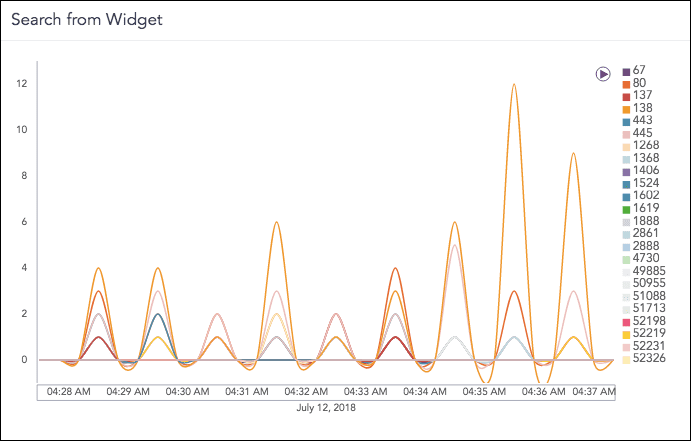691x441 pixels.
Task: Click the red color swatch beside 137
Action: tap(626, 96)
